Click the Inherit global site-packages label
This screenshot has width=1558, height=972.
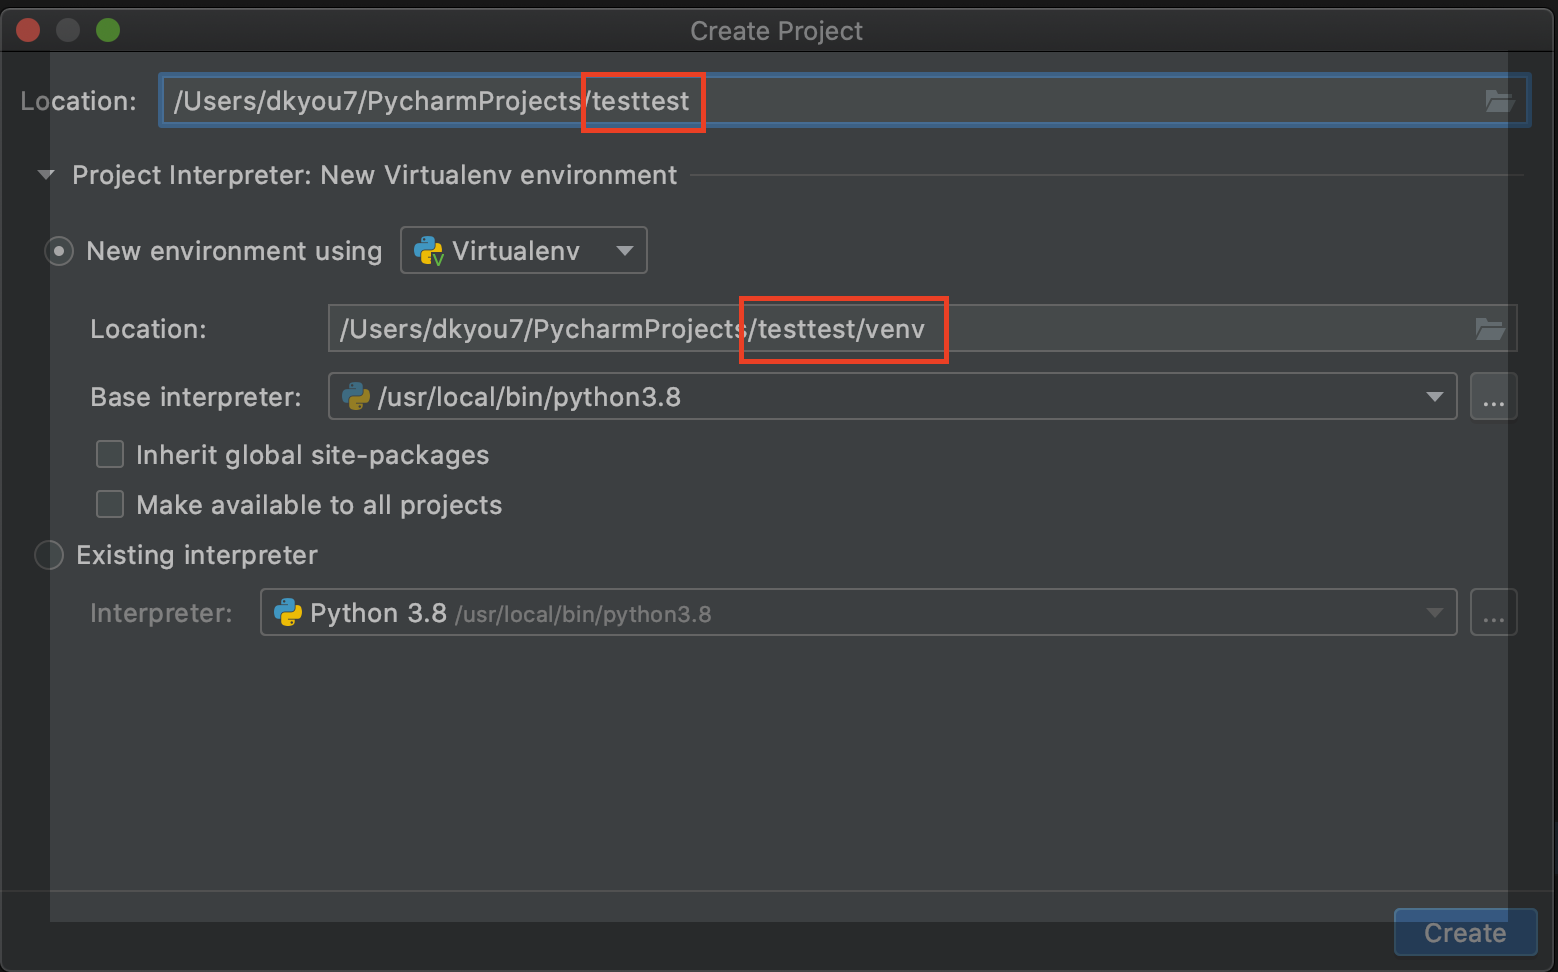tap(313, 455)
